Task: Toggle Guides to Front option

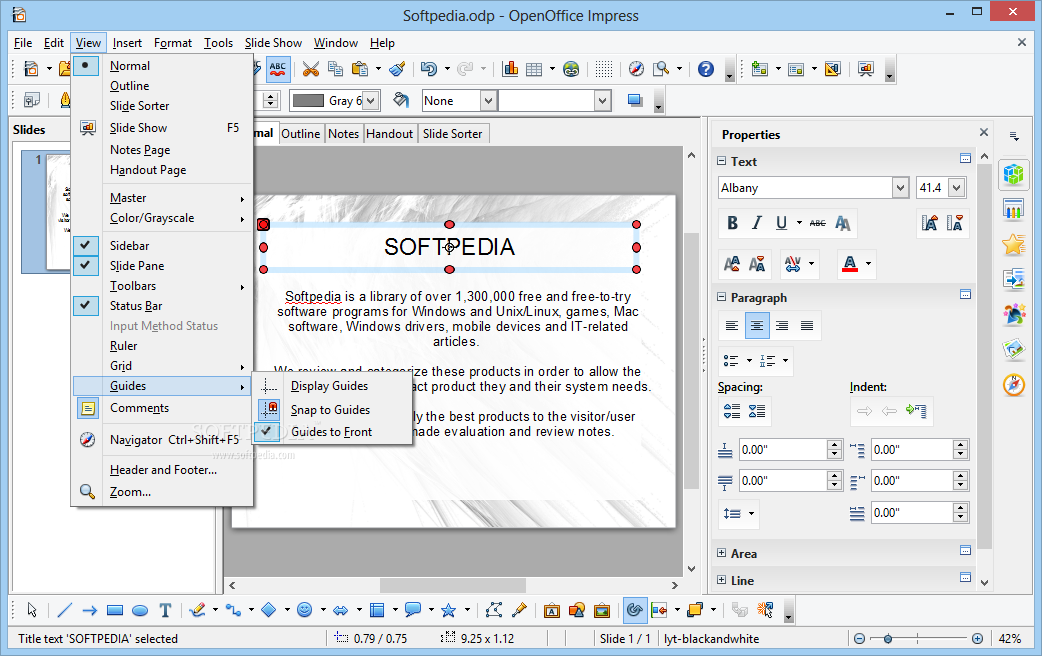Action: tap(332, 432)
